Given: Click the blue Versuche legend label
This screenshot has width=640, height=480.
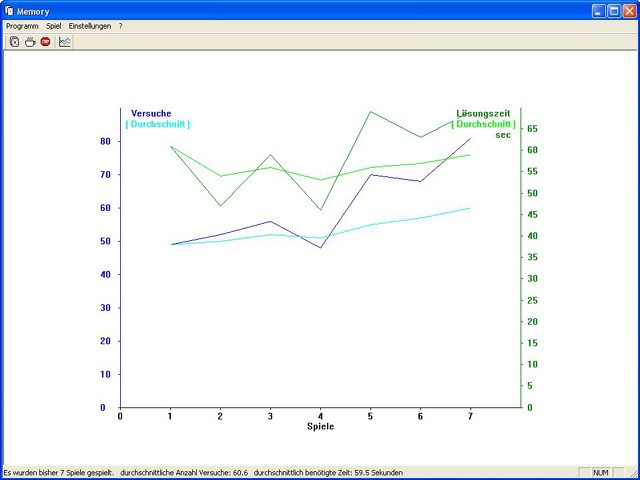Looking at the screenshot, I should 151,113.
